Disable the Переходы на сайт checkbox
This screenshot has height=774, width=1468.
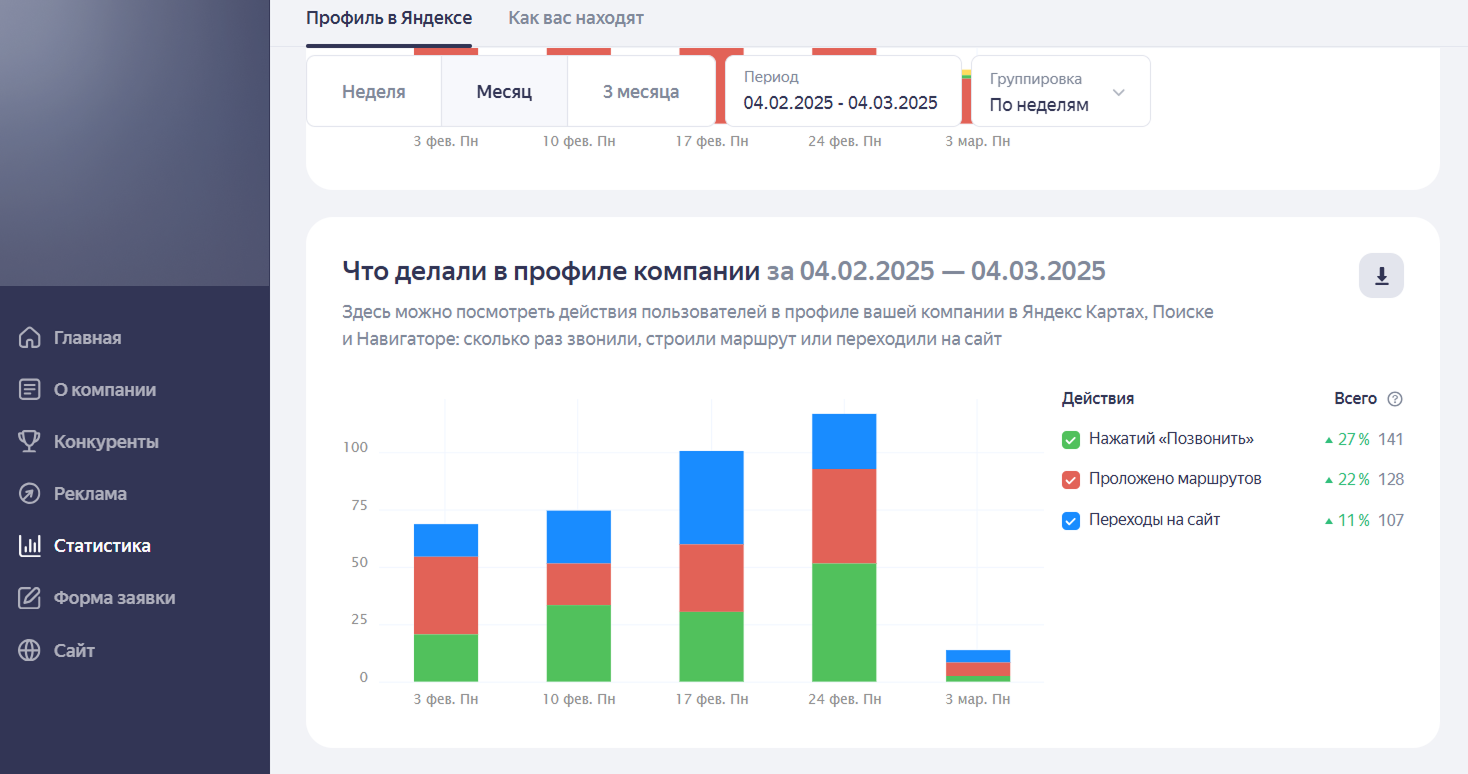1071,520
